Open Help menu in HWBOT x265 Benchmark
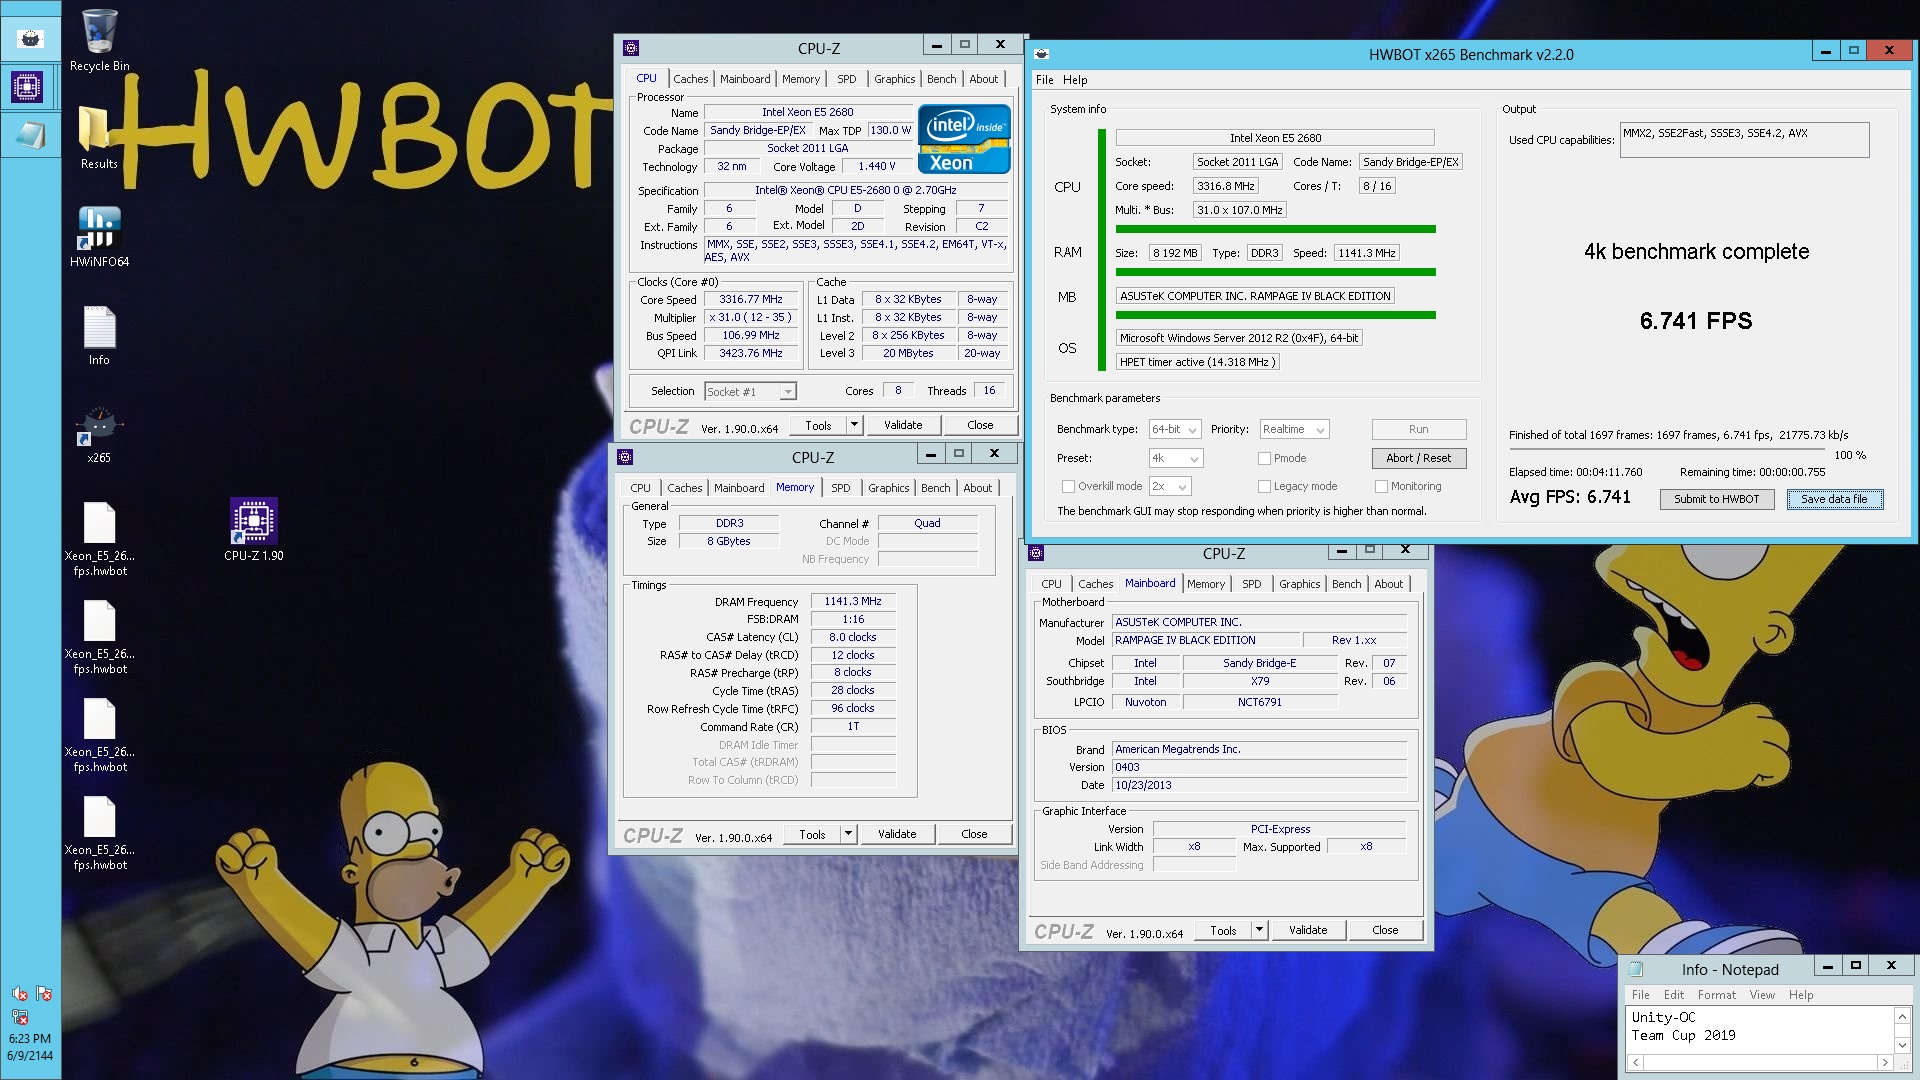Screen dimensions: 1920x1080 click(1075, 80)
